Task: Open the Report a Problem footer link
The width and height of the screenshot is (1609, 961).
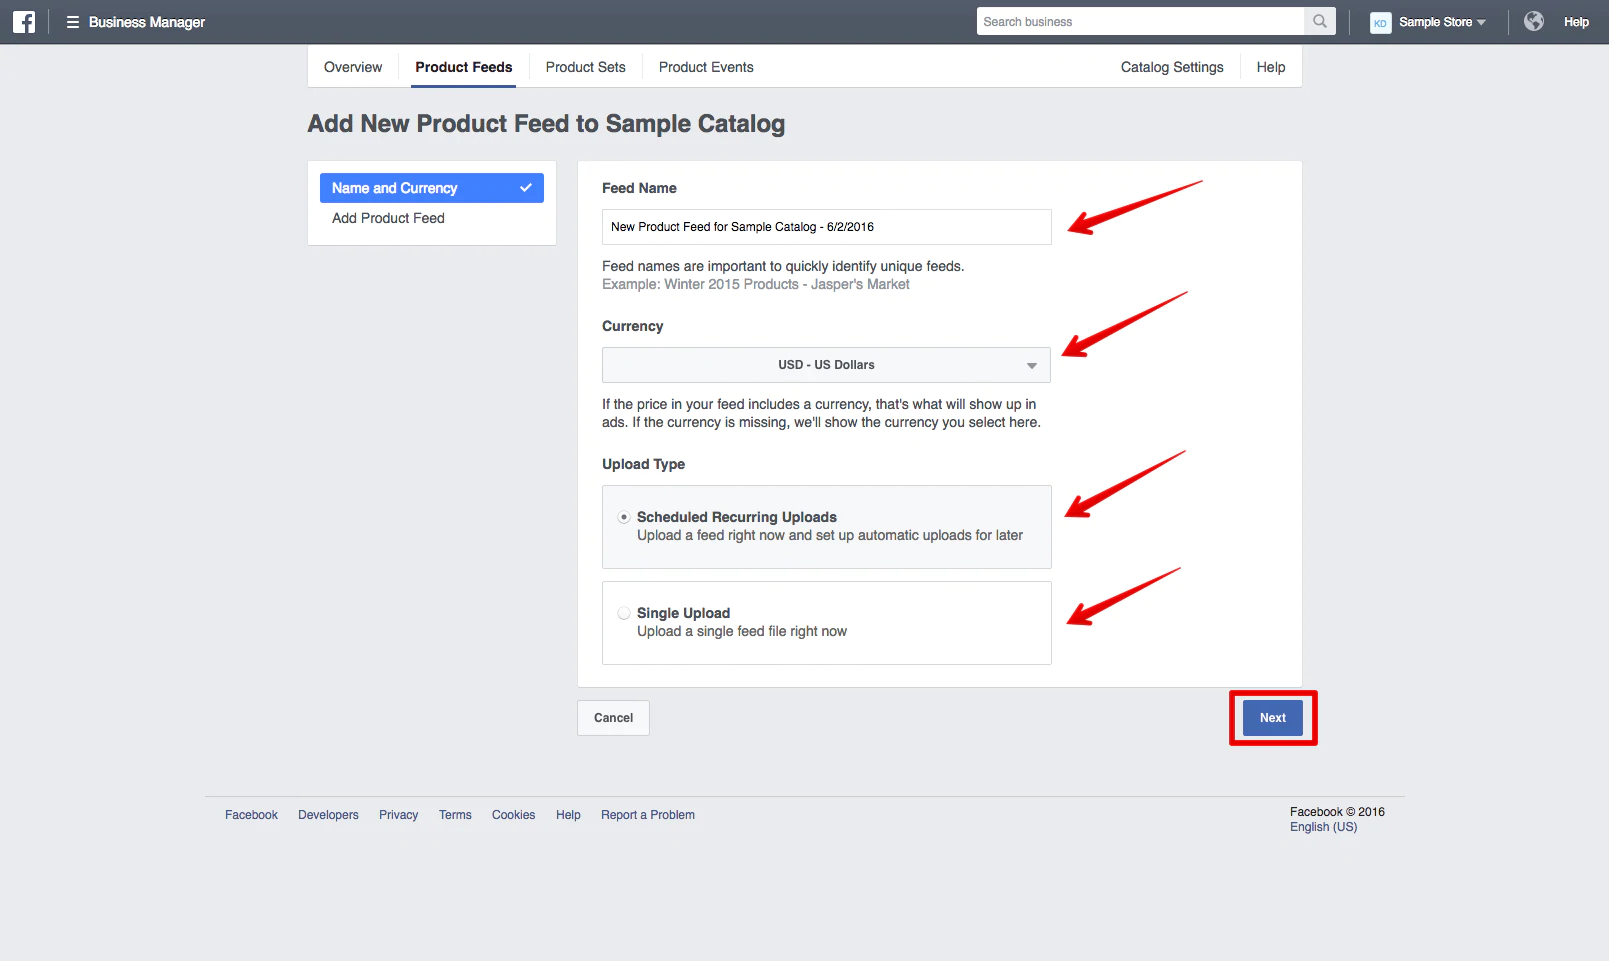Action: [648, 815]
